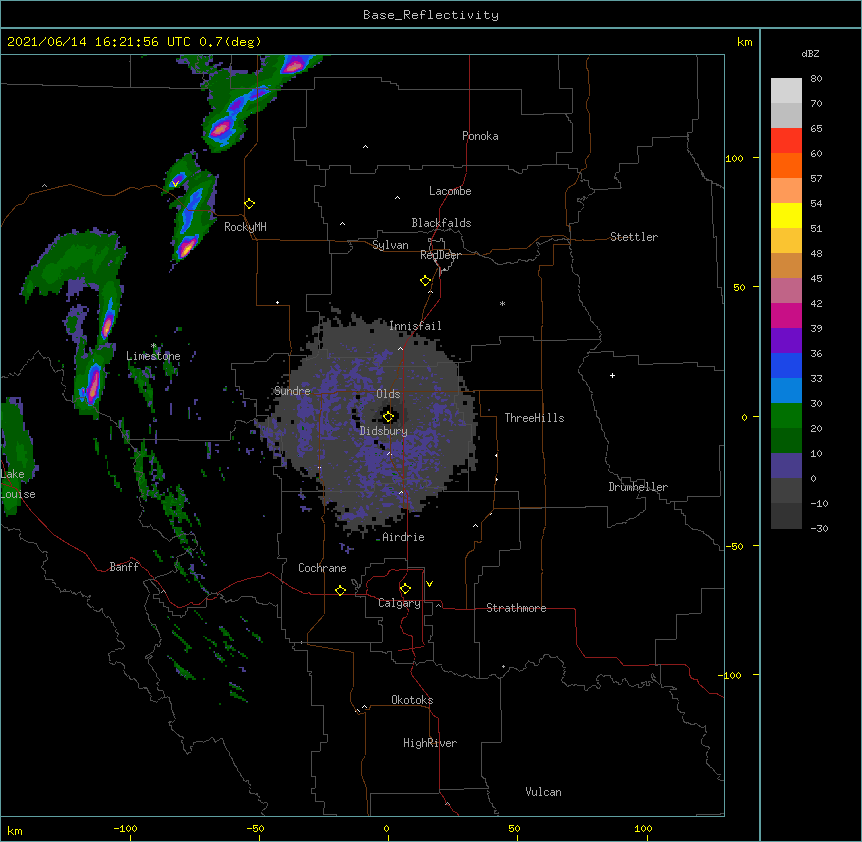
Task: Click the ThreeHills city label
Action: point(534,418)
